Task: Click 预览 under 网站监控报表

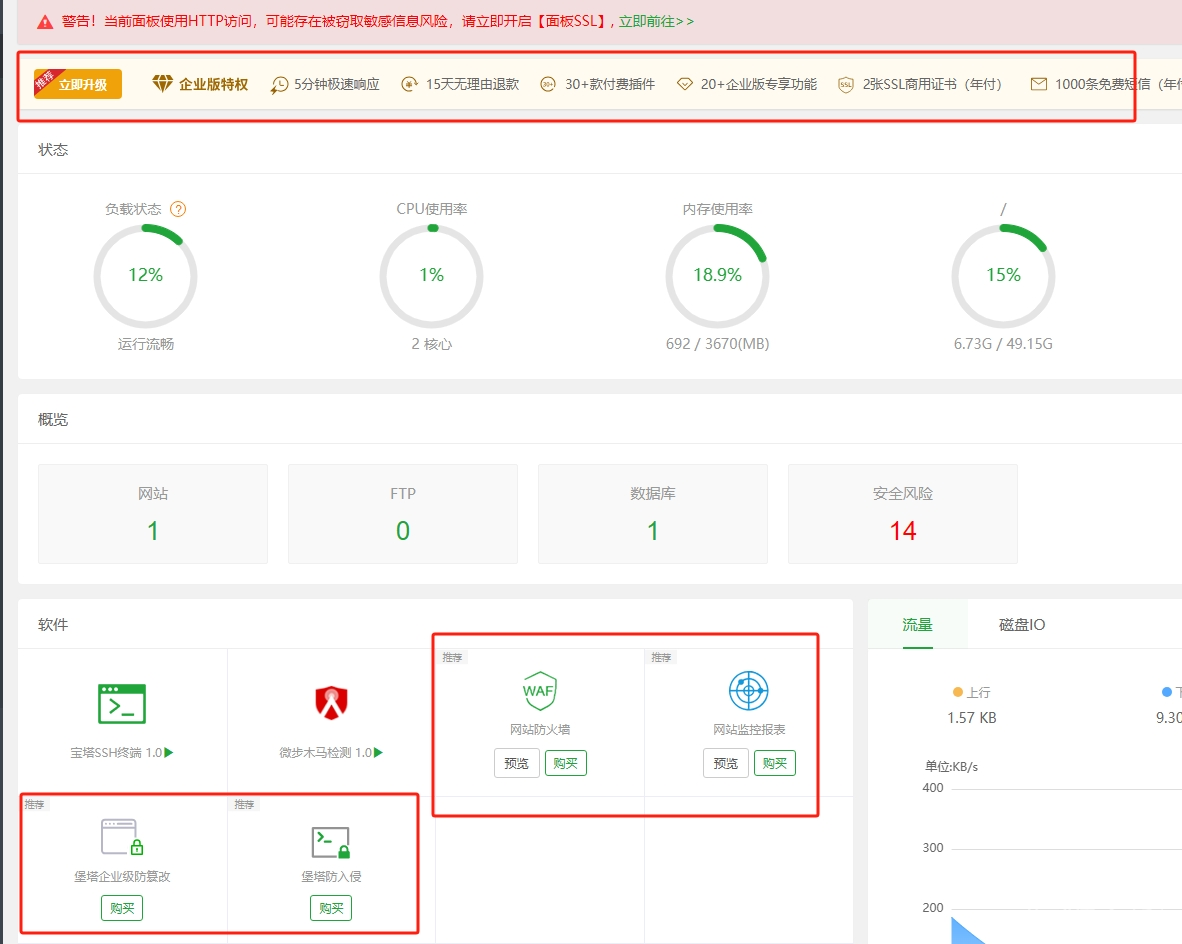Action: [726, 763]
